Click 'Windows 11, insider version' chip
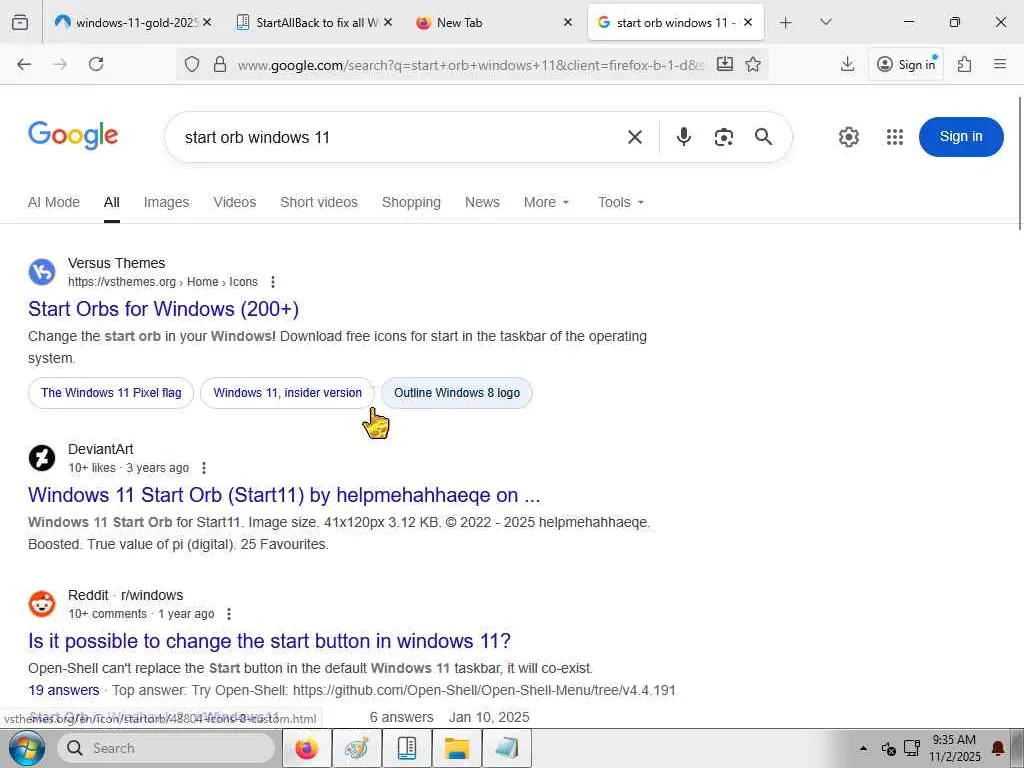 pos(287,393)
